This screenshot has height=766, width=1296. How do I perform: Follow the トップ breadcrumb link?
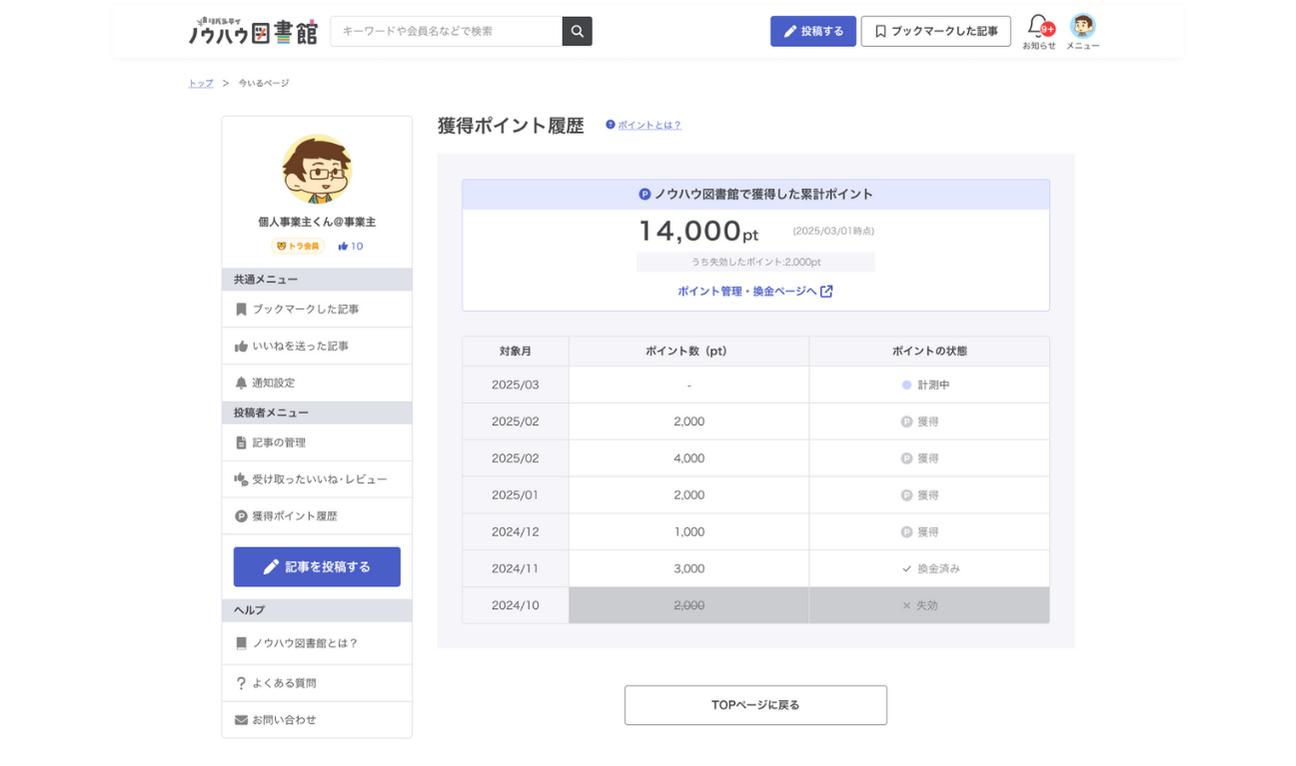click(201, 83)
